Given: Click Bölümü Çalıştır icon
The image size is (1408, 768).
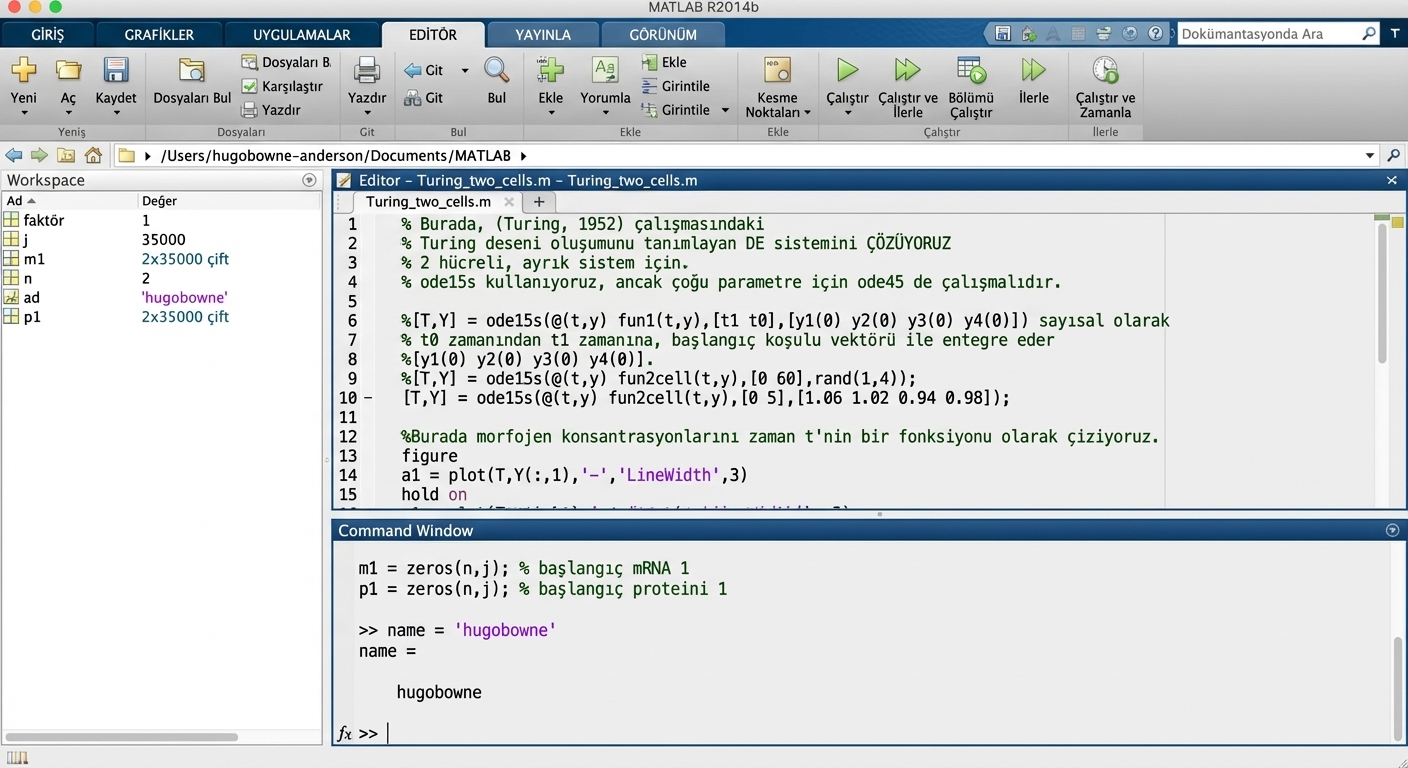Looking at the screenshot, I should 970,72.
